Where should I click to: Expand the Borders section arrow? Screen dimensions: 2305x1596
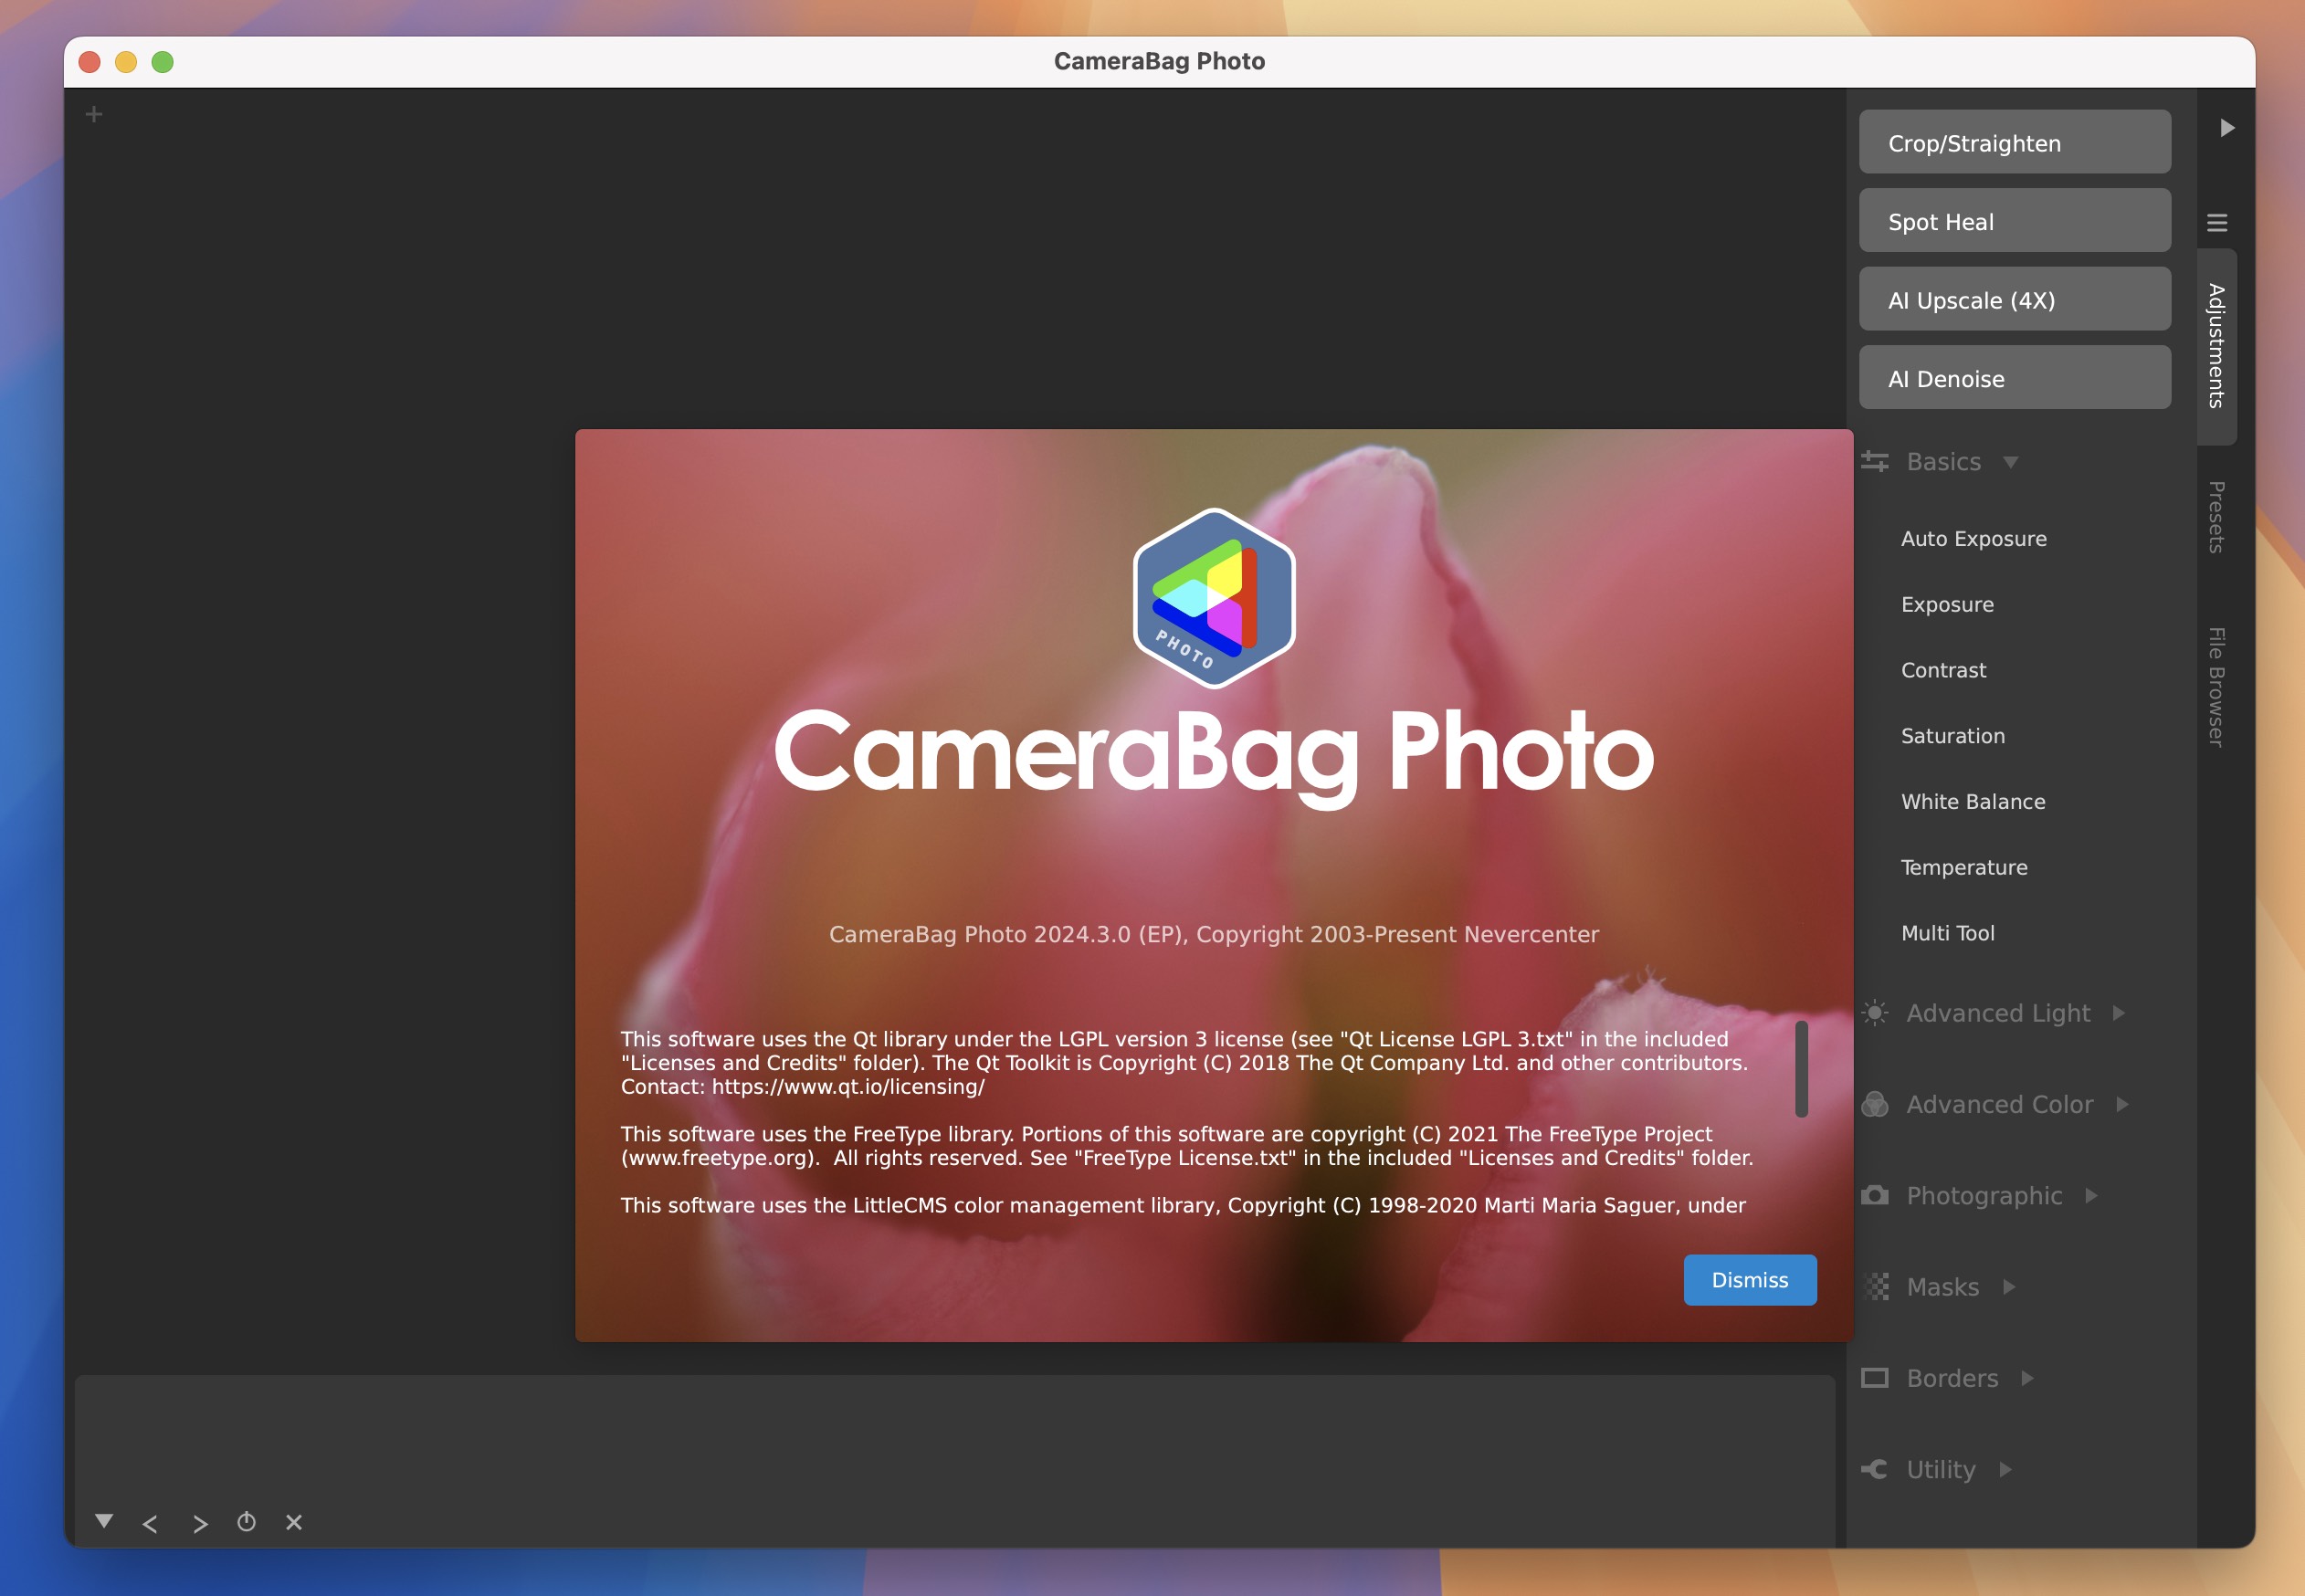[x=2027, y=1378]
